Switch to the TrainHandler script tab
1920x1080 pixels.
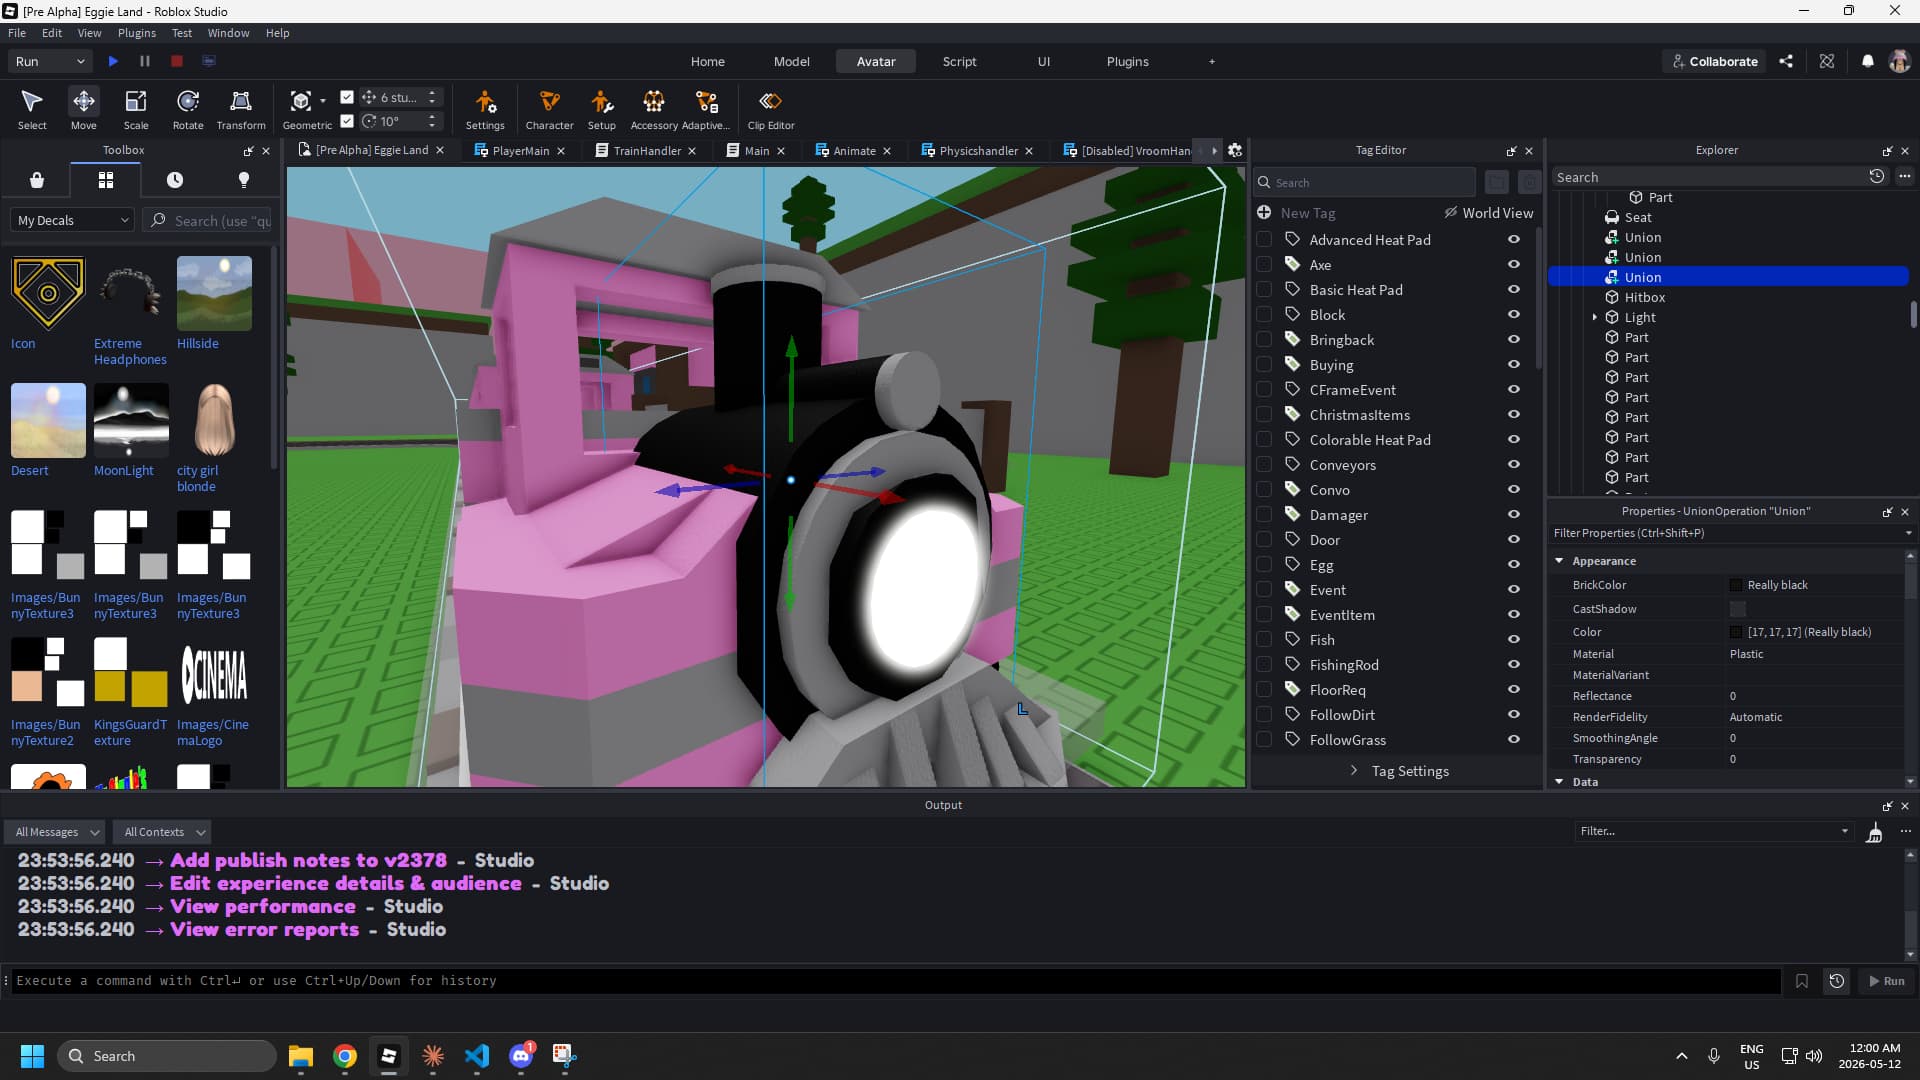click(646, 151)
